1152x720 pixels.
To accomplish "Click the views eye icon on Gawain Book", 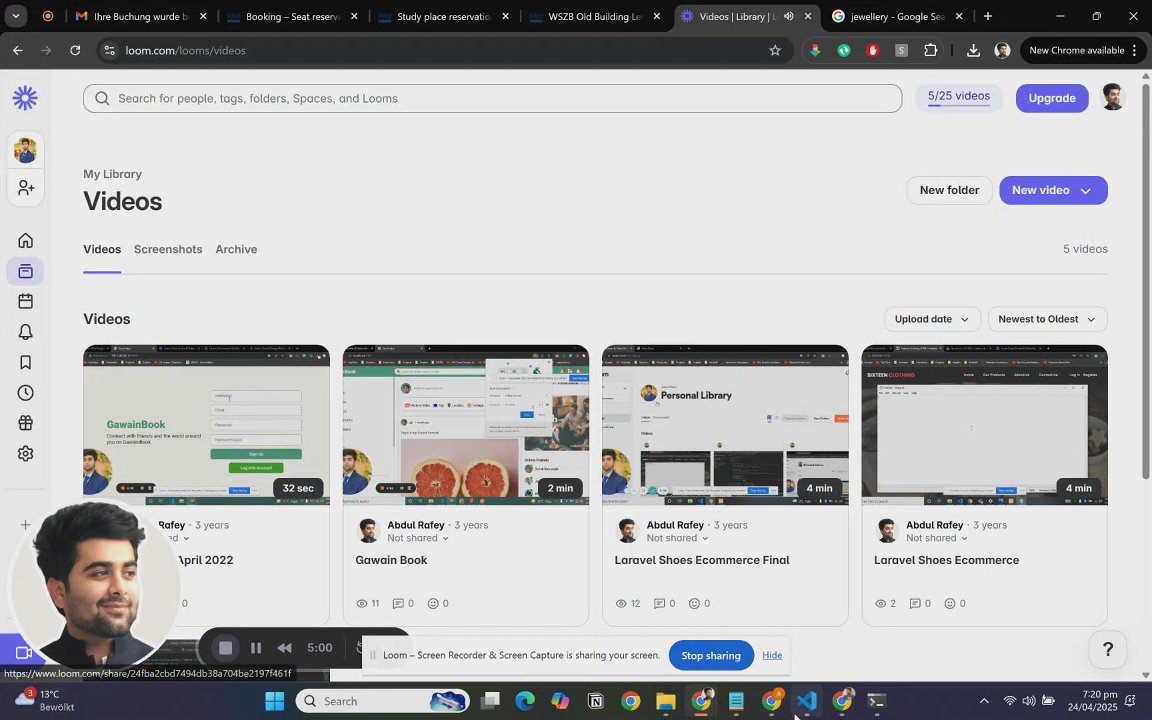I will [x=361, y=604].
